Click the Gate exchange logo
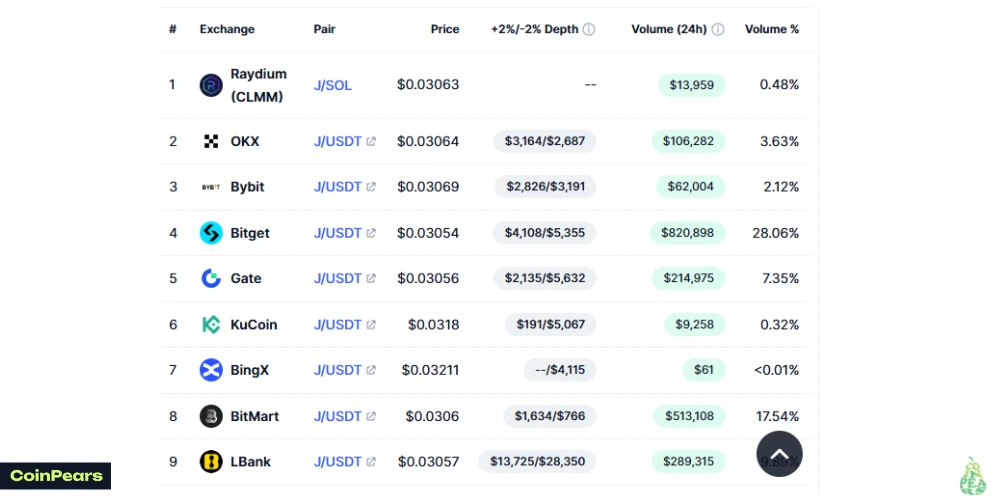This screenshot has height=500, width=1000. (211, 279)
